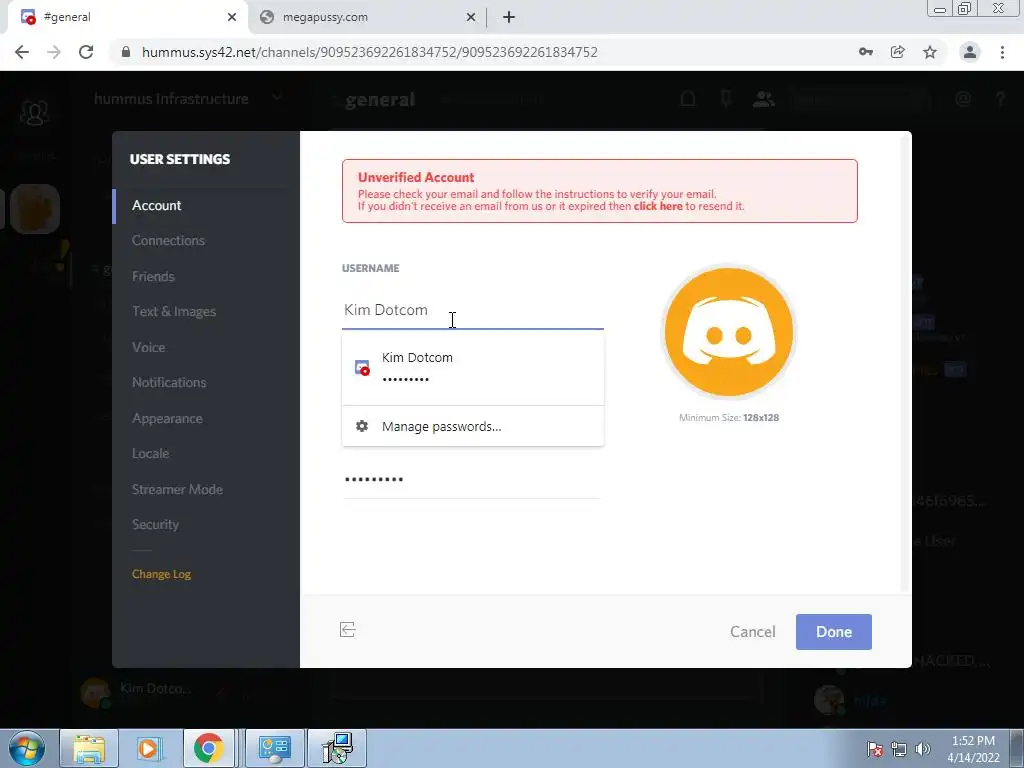This screenshot has height=768, width=1024.
Task: Reload the page with the refresh icon
Action: click(86, 52)
